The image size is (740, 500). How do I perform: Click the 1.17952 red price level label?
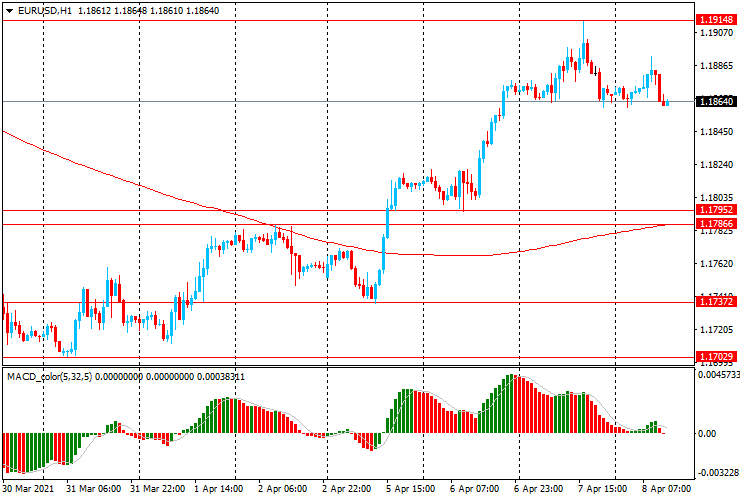pyautogui.click(x=716, y=210)
